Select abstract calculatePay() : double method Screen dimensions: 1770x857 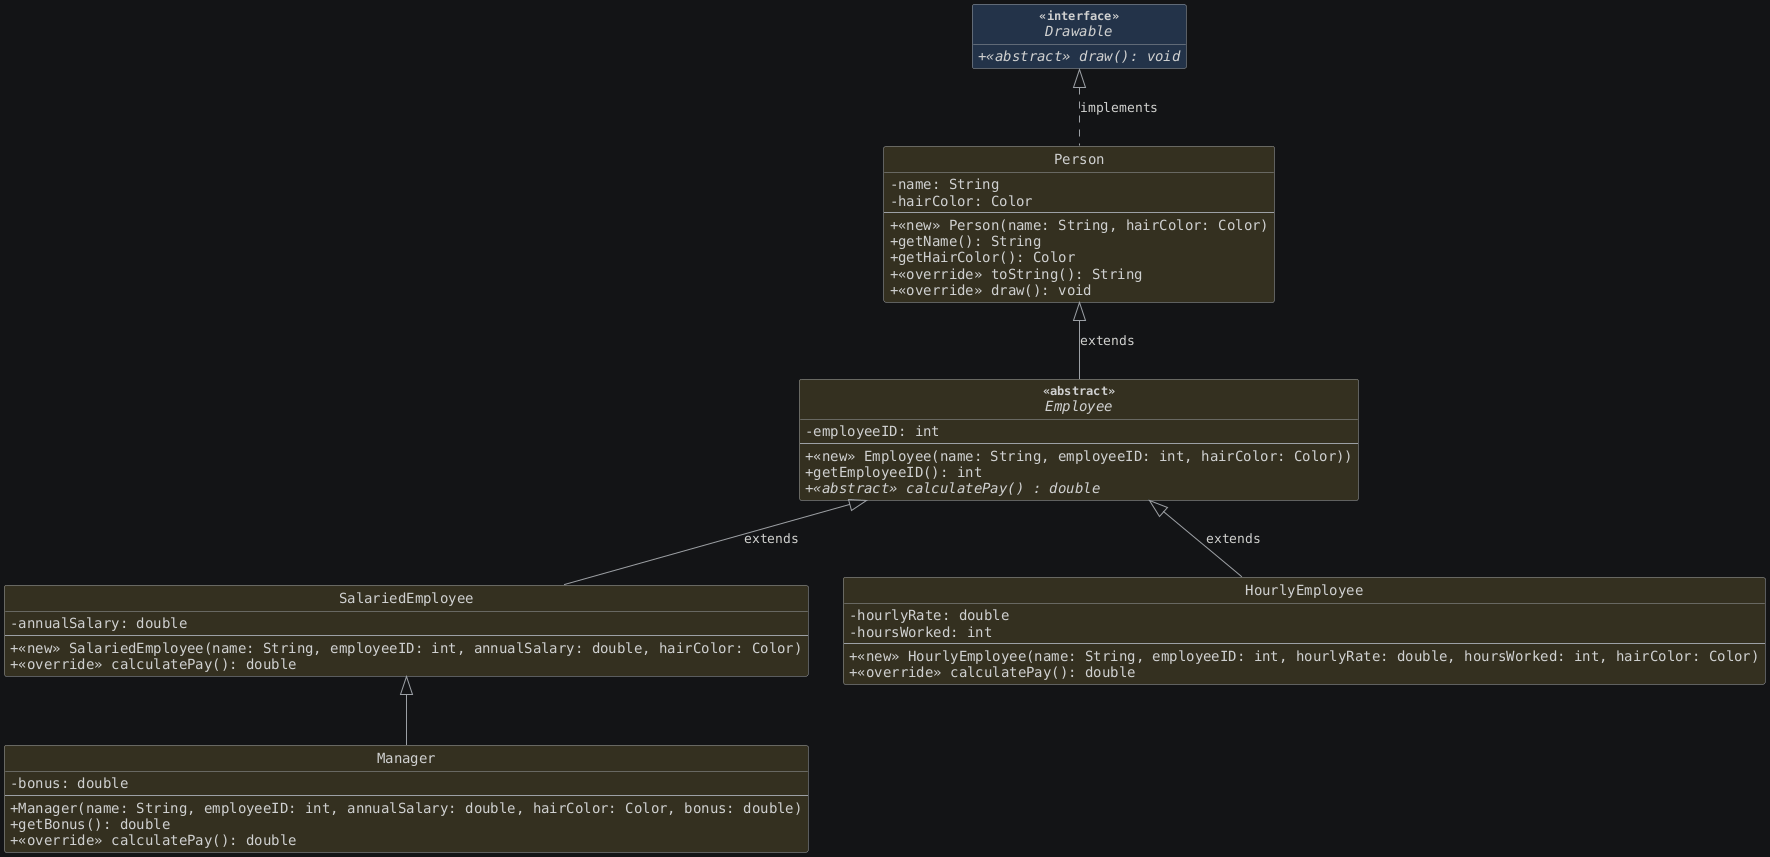pyautogui.click(x=952, y=488)
